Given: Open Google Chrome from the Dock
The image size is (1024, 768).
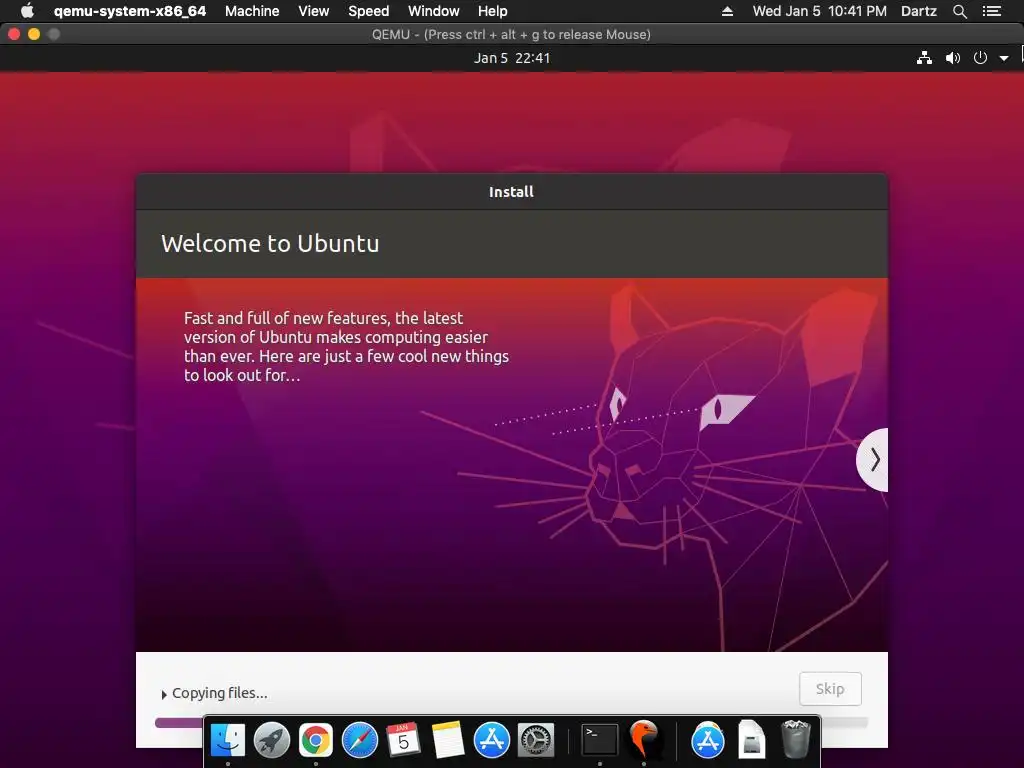Looking at the screenshot, I should pos(315,741).
